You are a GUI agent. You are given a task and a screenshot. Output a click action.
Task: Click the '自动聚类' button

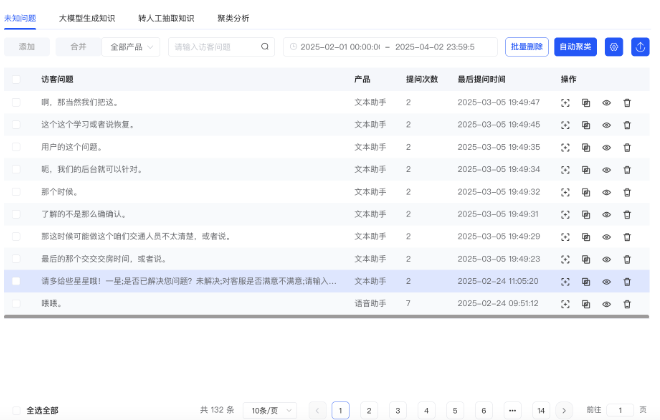click(574, 47)
